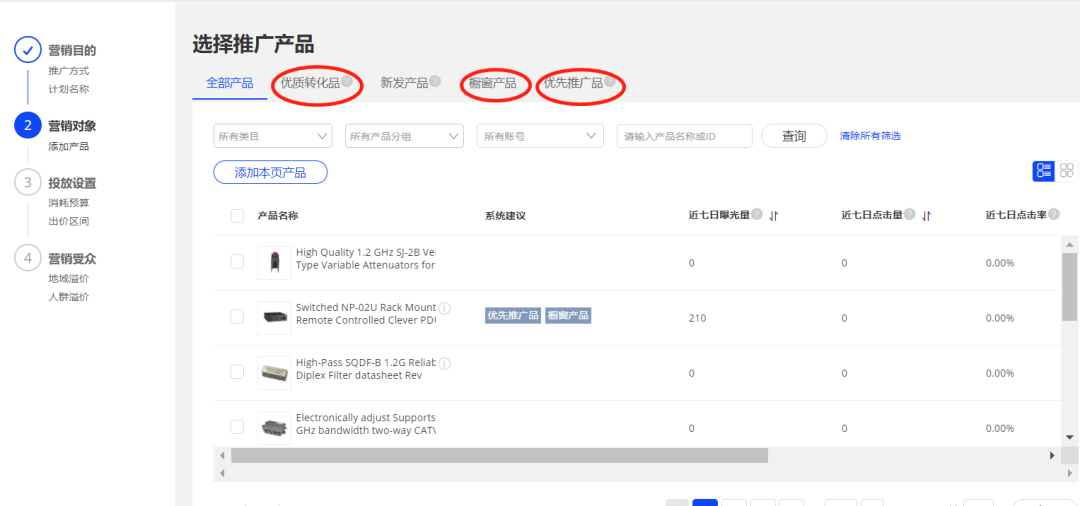This screenshot has height=506, width=1080.
Task: Sort by 近七日曝光量 arrows icon
Action: [x=773, y=215]
